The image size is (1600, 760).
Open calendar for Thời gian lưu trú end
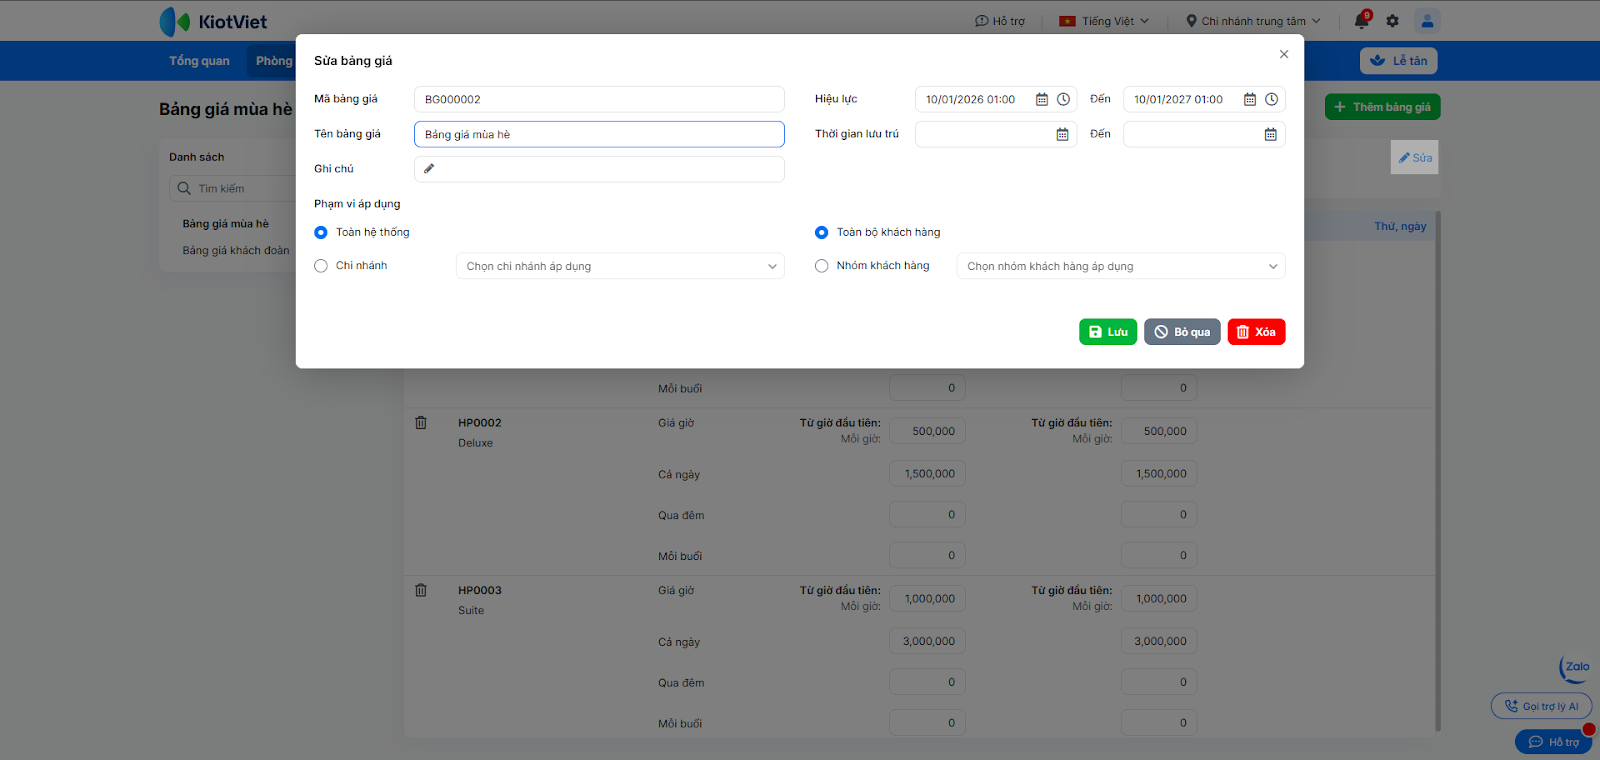1270,135
